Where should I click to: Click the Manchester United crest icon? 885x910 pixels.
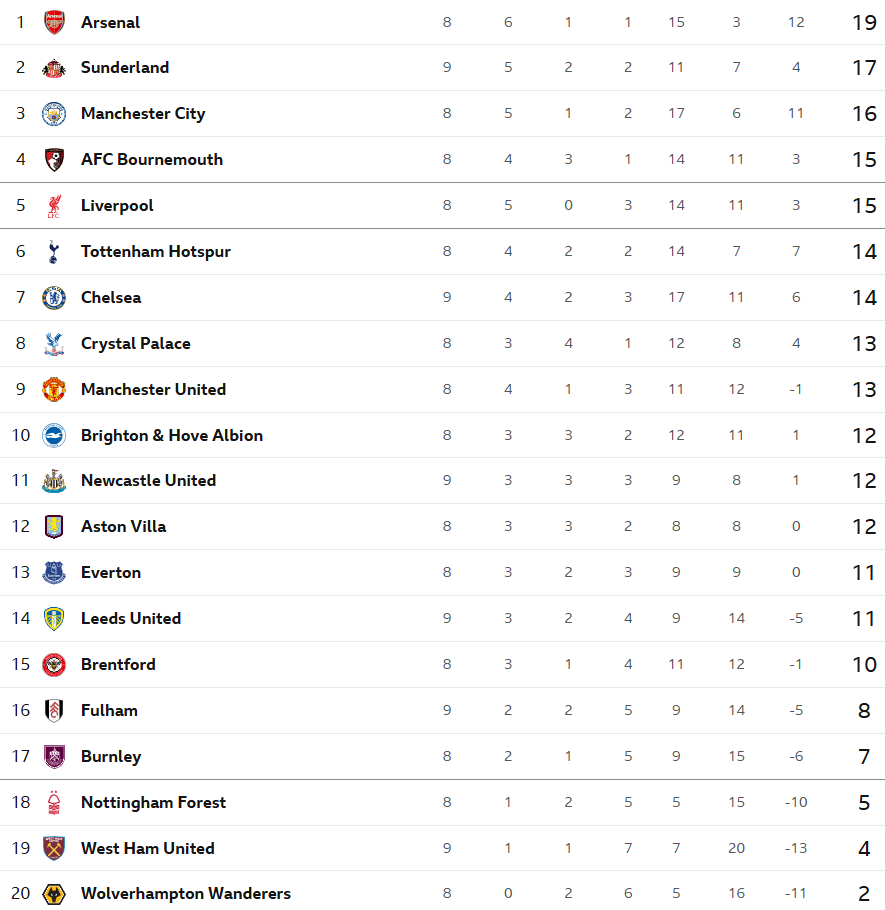[x=54, y=390]
